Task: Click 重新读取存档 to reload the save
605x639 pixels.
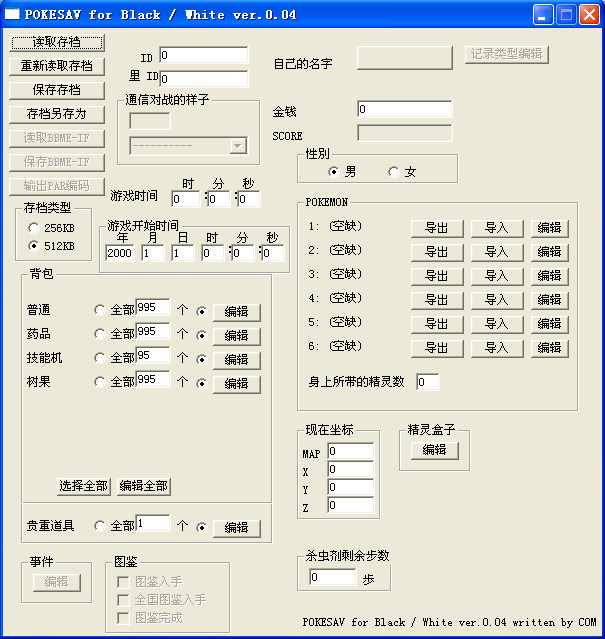Action: pyautogui.click(x=57, y=66)
